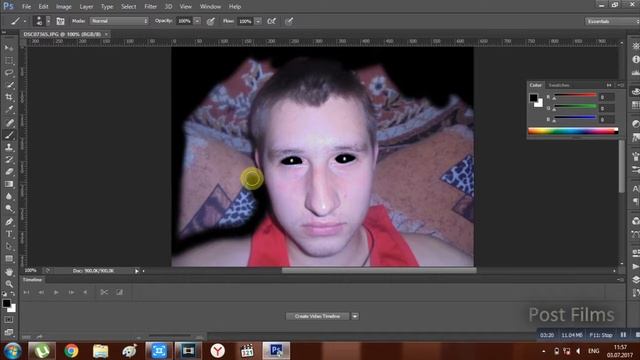The image size is (640, 360).
Task: Open the Image menu
Action: point(63,7)
